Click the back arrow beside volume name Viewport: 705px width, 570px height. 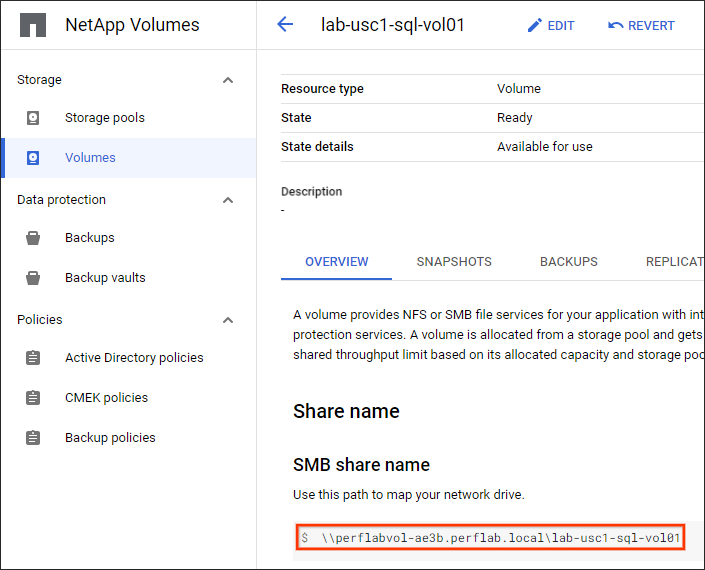[x=285, y=25]
